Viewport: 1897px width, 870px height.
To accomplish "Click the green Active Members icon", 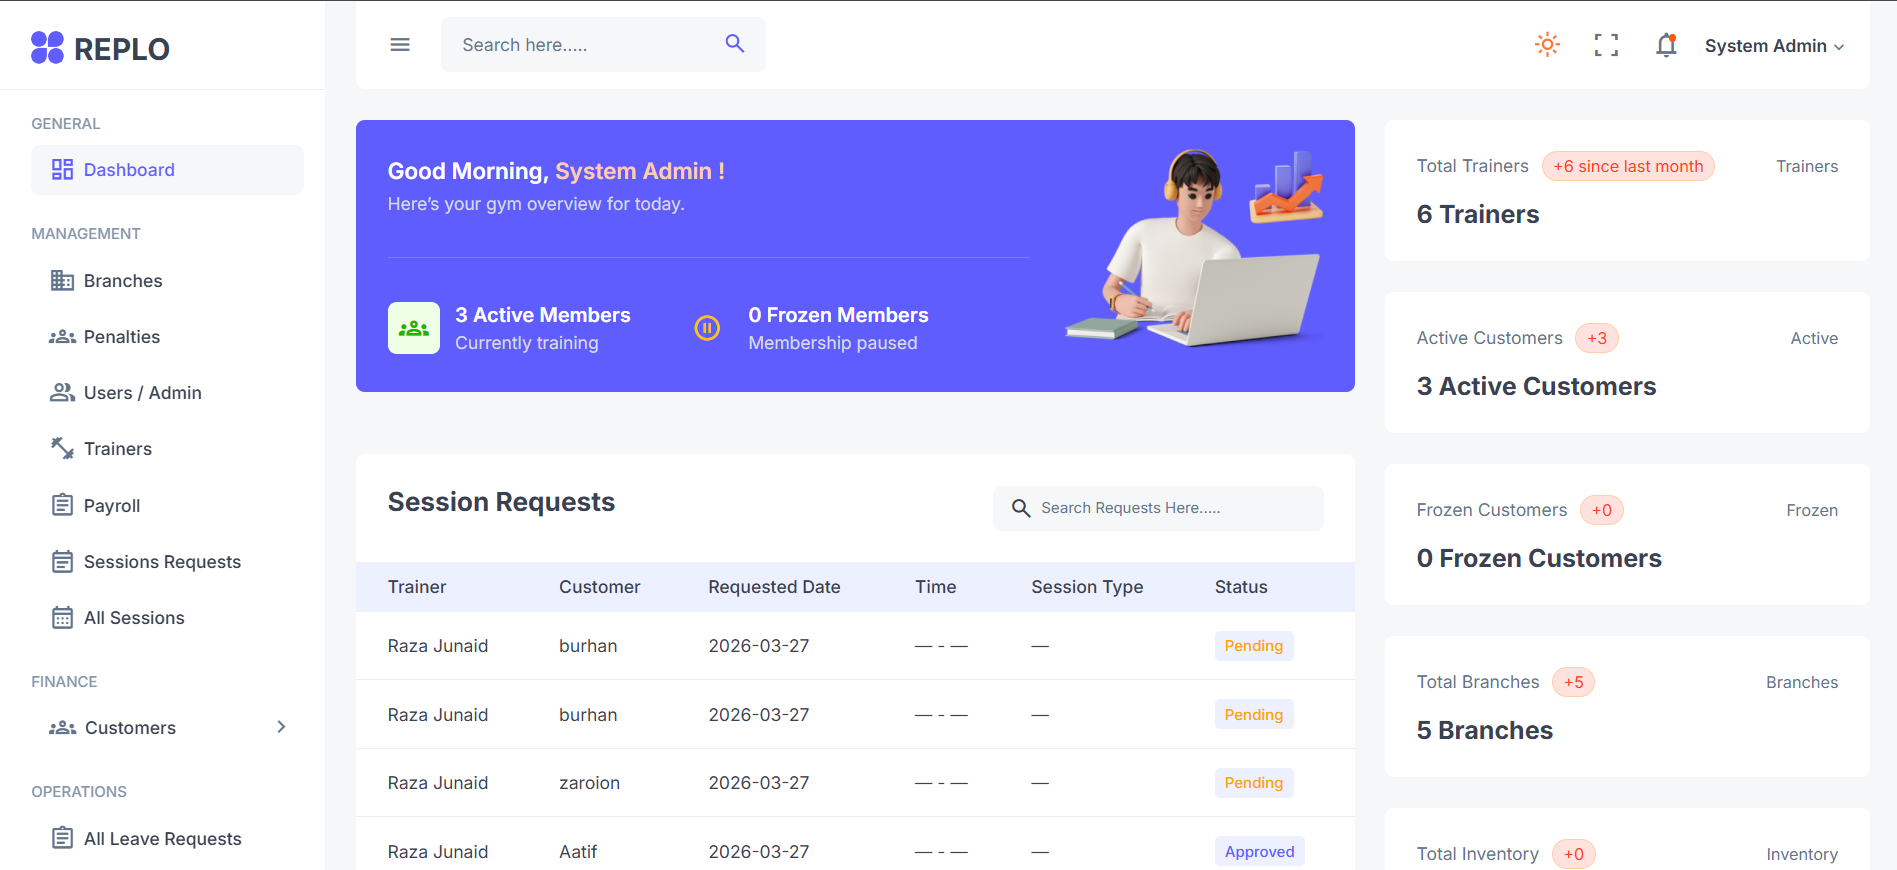I will click(x=414, y=328).
